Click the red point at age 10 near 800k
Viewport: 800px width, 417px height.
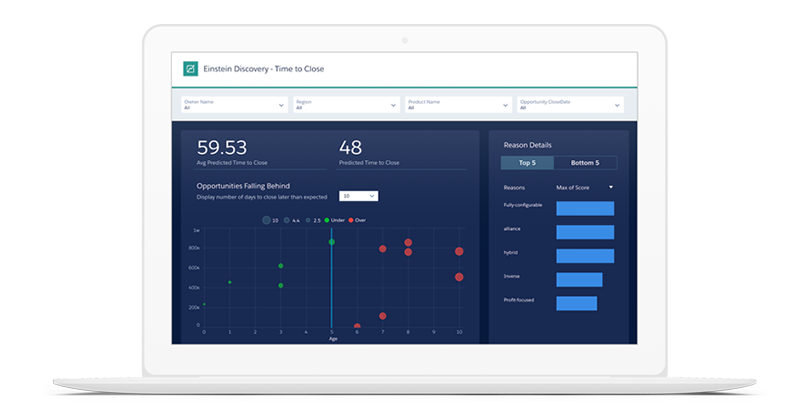pos(459,251)
